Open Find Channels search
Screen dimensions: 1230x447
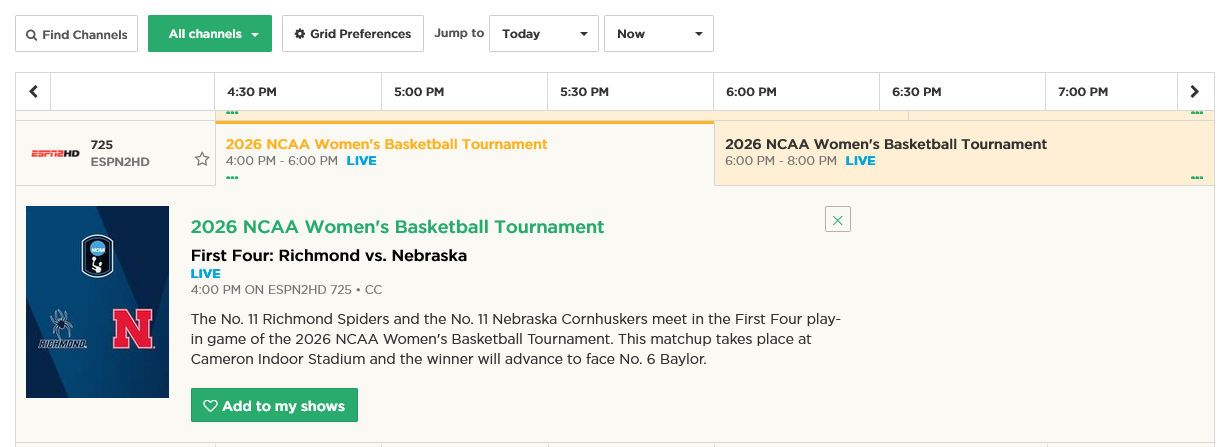pos(76,34)
